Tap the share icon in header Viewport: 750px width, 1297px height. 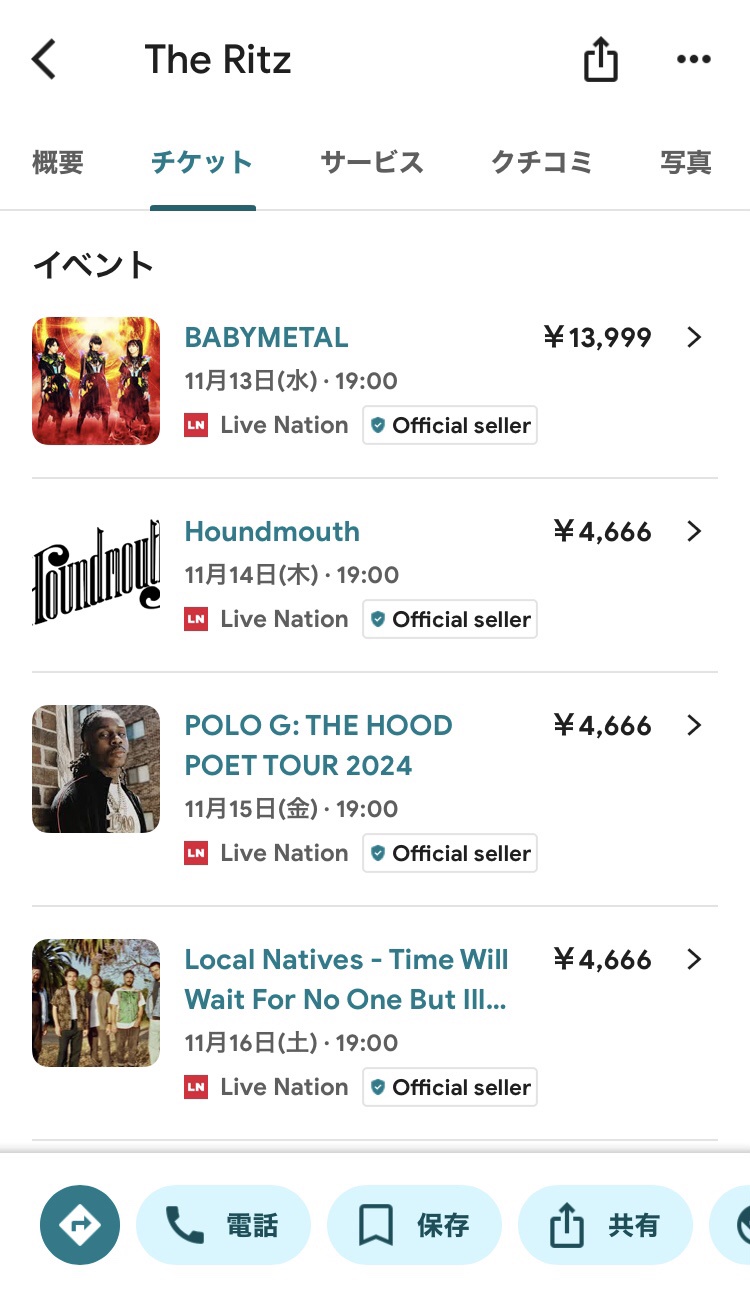coord(601,60)
